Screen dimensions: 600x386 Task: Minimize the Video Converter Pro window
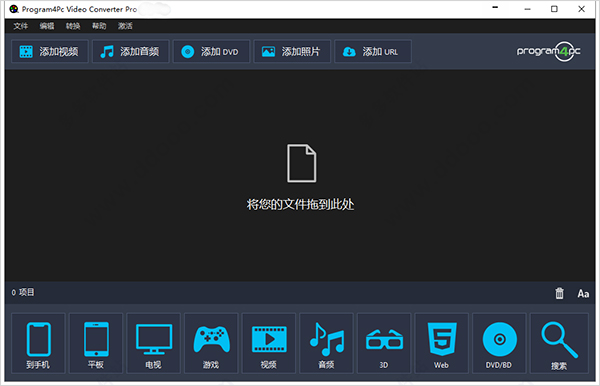coord(527,9)
